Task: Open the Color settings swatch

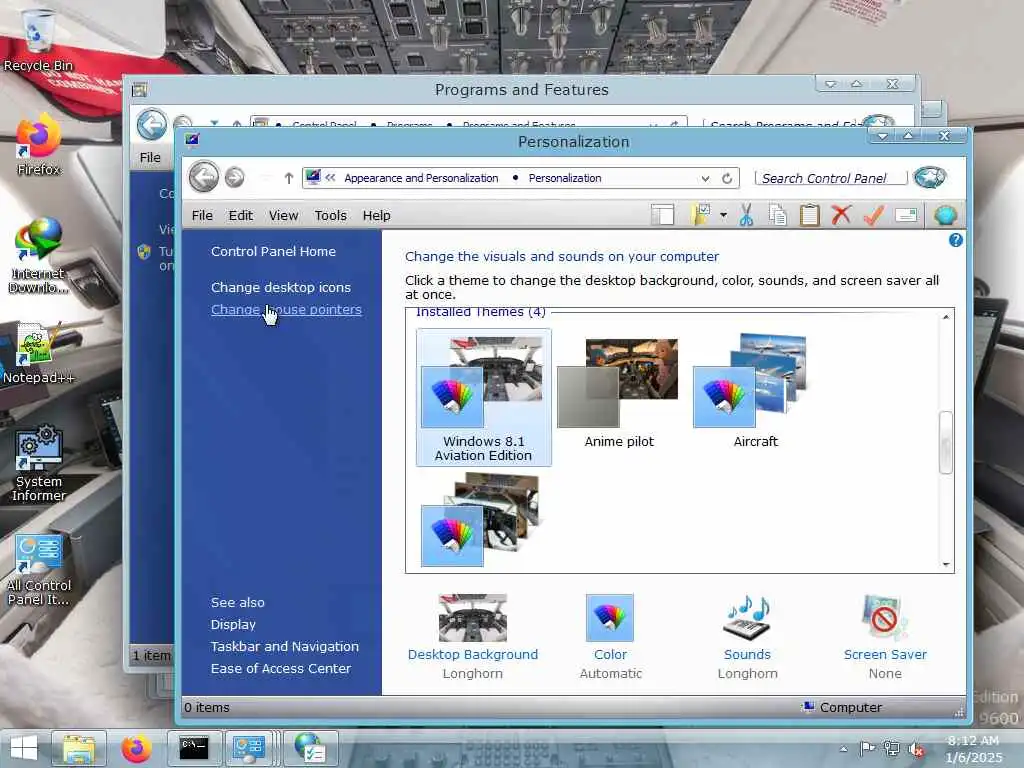Action: [610, 637]
